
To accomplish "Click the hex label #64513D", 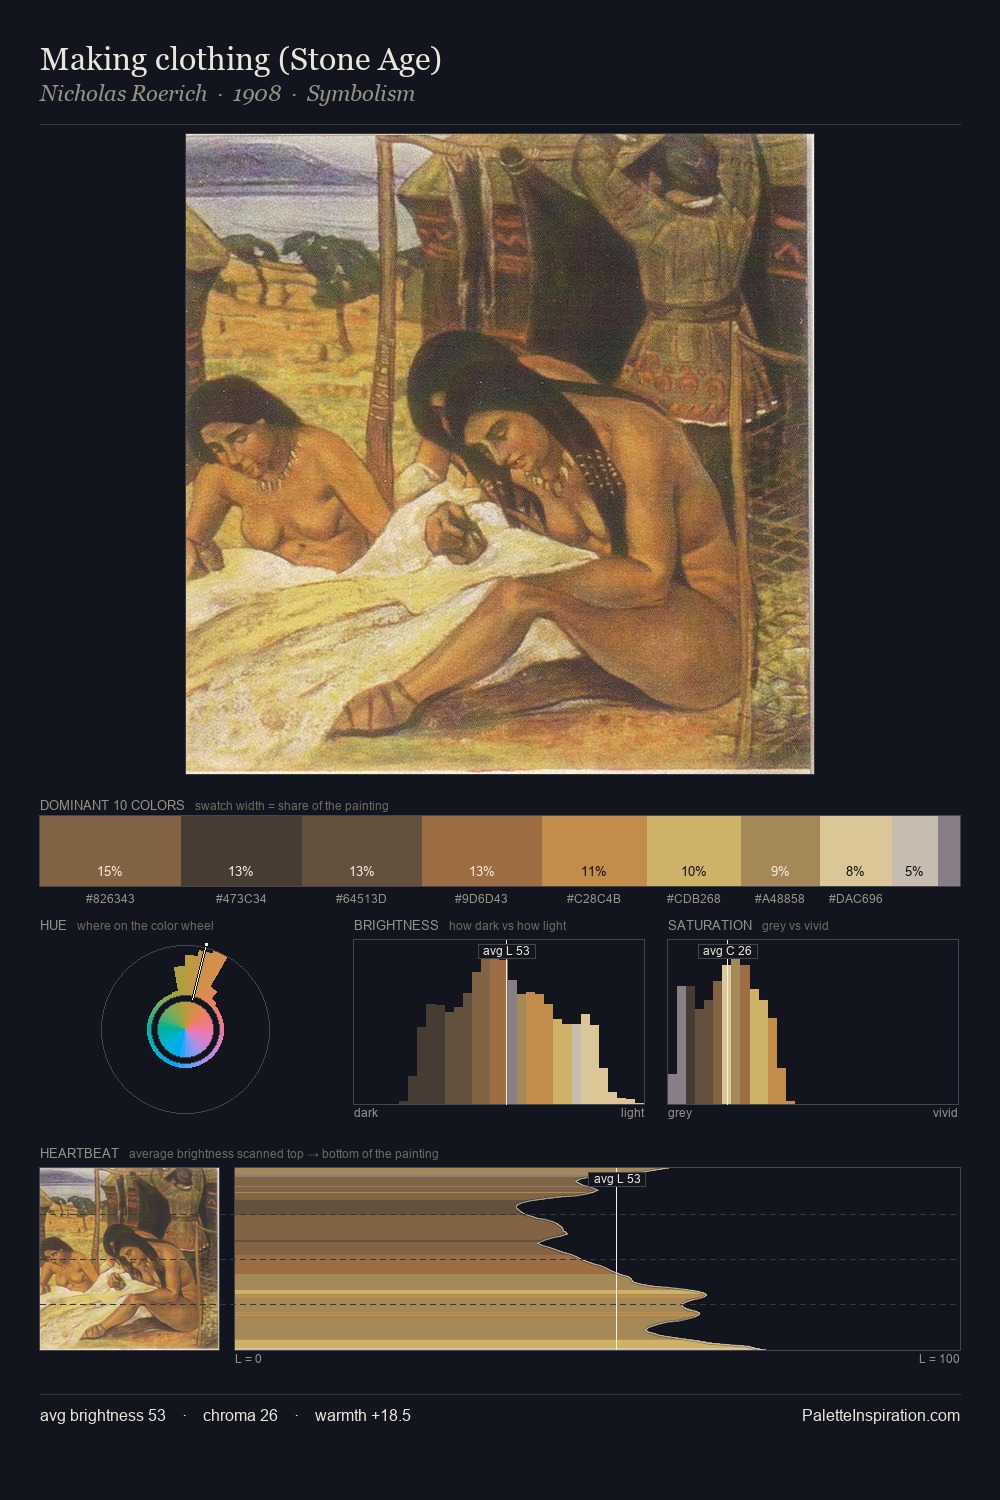I will coord(361,899).
